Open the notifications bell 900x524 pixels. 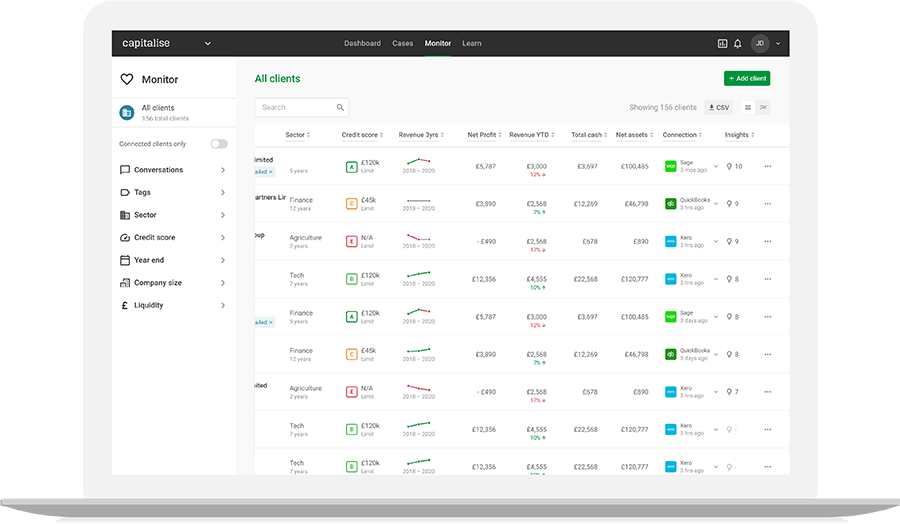point(738,44)
